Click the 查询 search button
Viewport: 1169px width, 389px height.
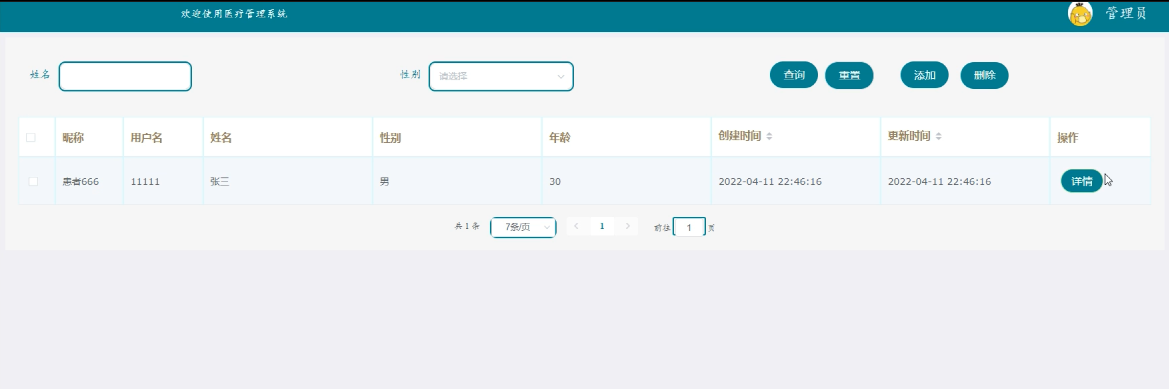(x=794, y=75)
